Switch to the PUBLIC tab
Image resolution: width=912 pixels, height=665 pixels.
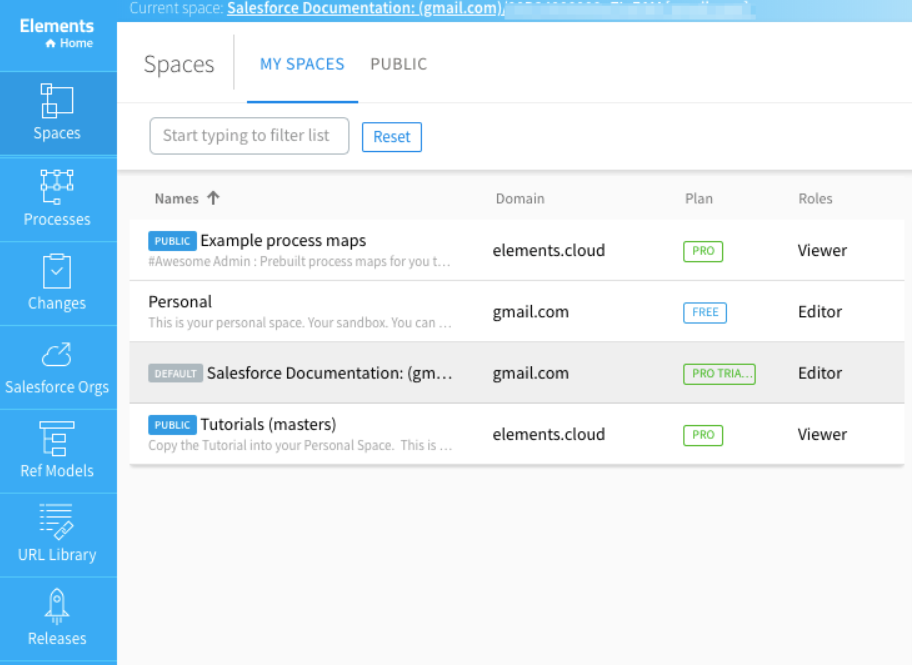click(x=399, y=64)
